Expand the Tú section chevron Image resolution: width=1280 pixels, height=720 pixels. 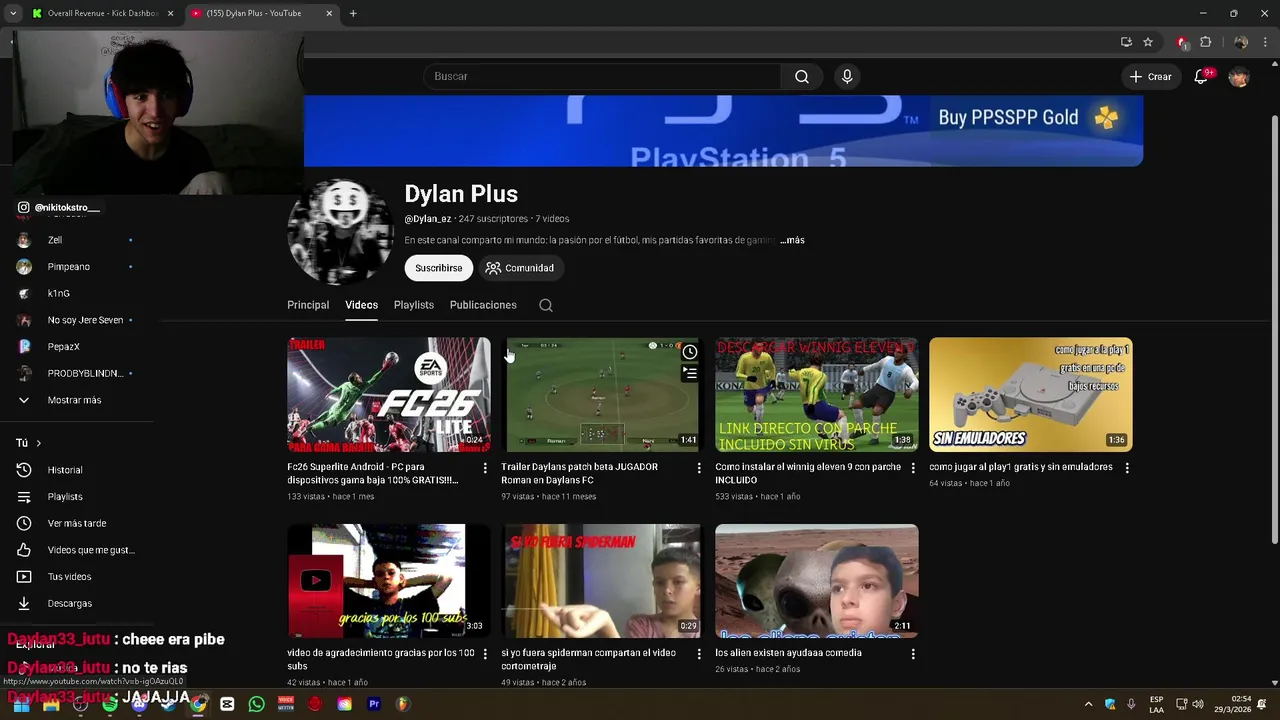[x=38, y=443]
